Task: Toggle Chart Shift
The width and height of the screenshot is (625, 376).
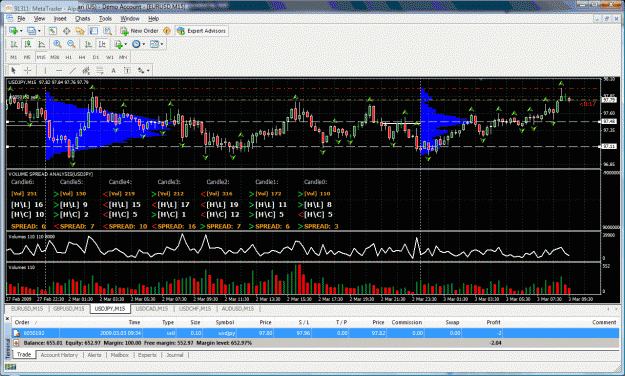Action: (102, 44)
